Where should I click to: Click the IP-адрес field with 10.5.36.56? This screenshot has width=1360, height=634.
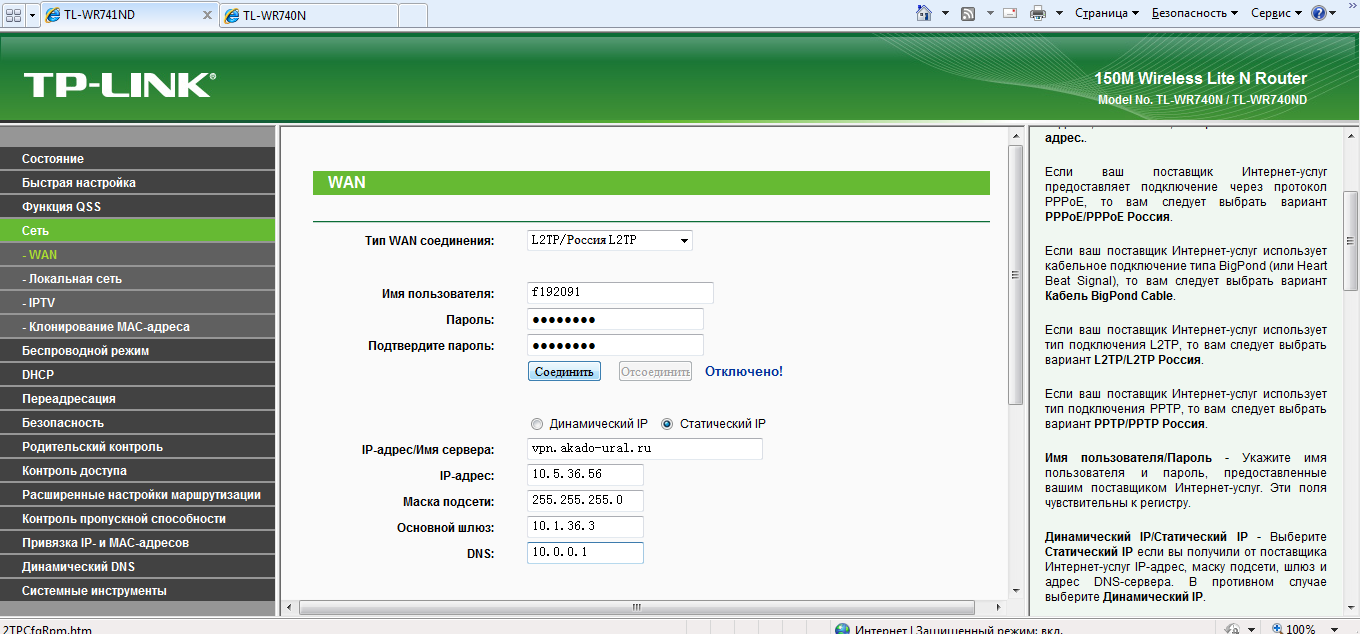click(585, 475)
